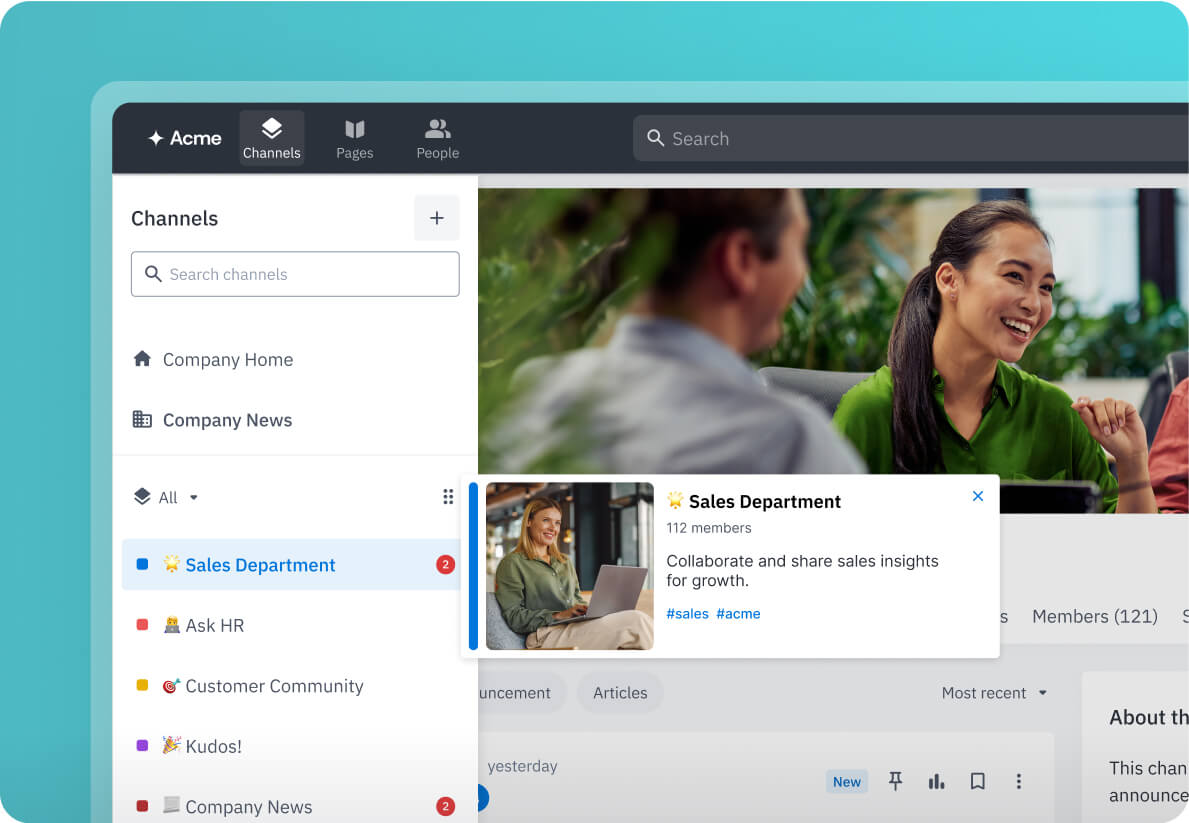Open the Most recent sort dropdown
The image size is (1189, 823).
point(994,693)
